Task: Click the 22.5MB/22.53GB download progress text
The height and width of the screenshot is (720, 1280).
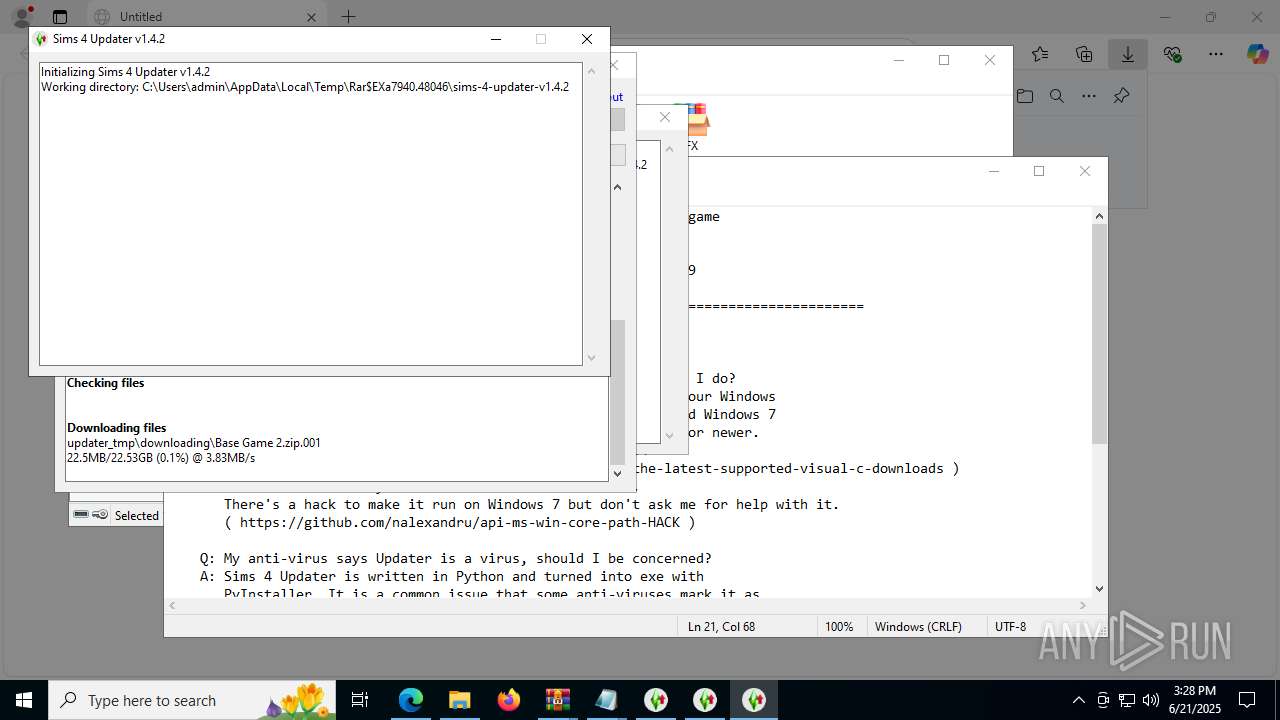Action: click(x=161, y=458)
